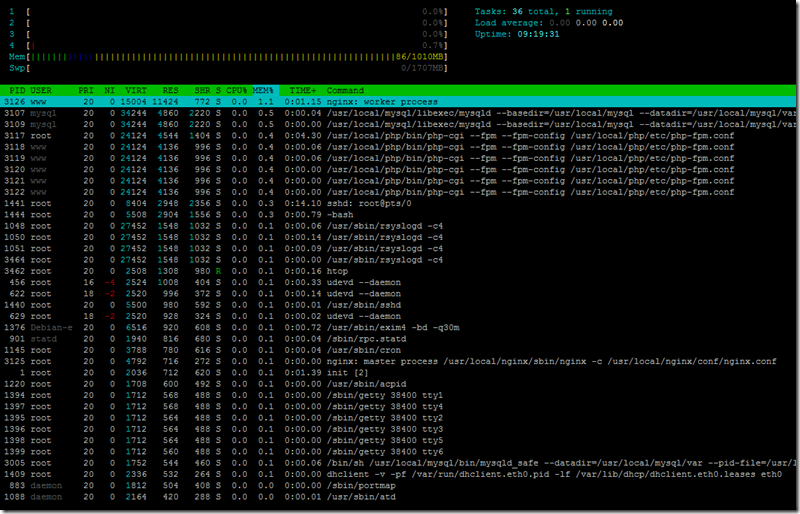Viewport: 800px width, 514px height.
Task: Click the highlighted MEM% column header
Action: pyautogui.click(x=263, y=90)
